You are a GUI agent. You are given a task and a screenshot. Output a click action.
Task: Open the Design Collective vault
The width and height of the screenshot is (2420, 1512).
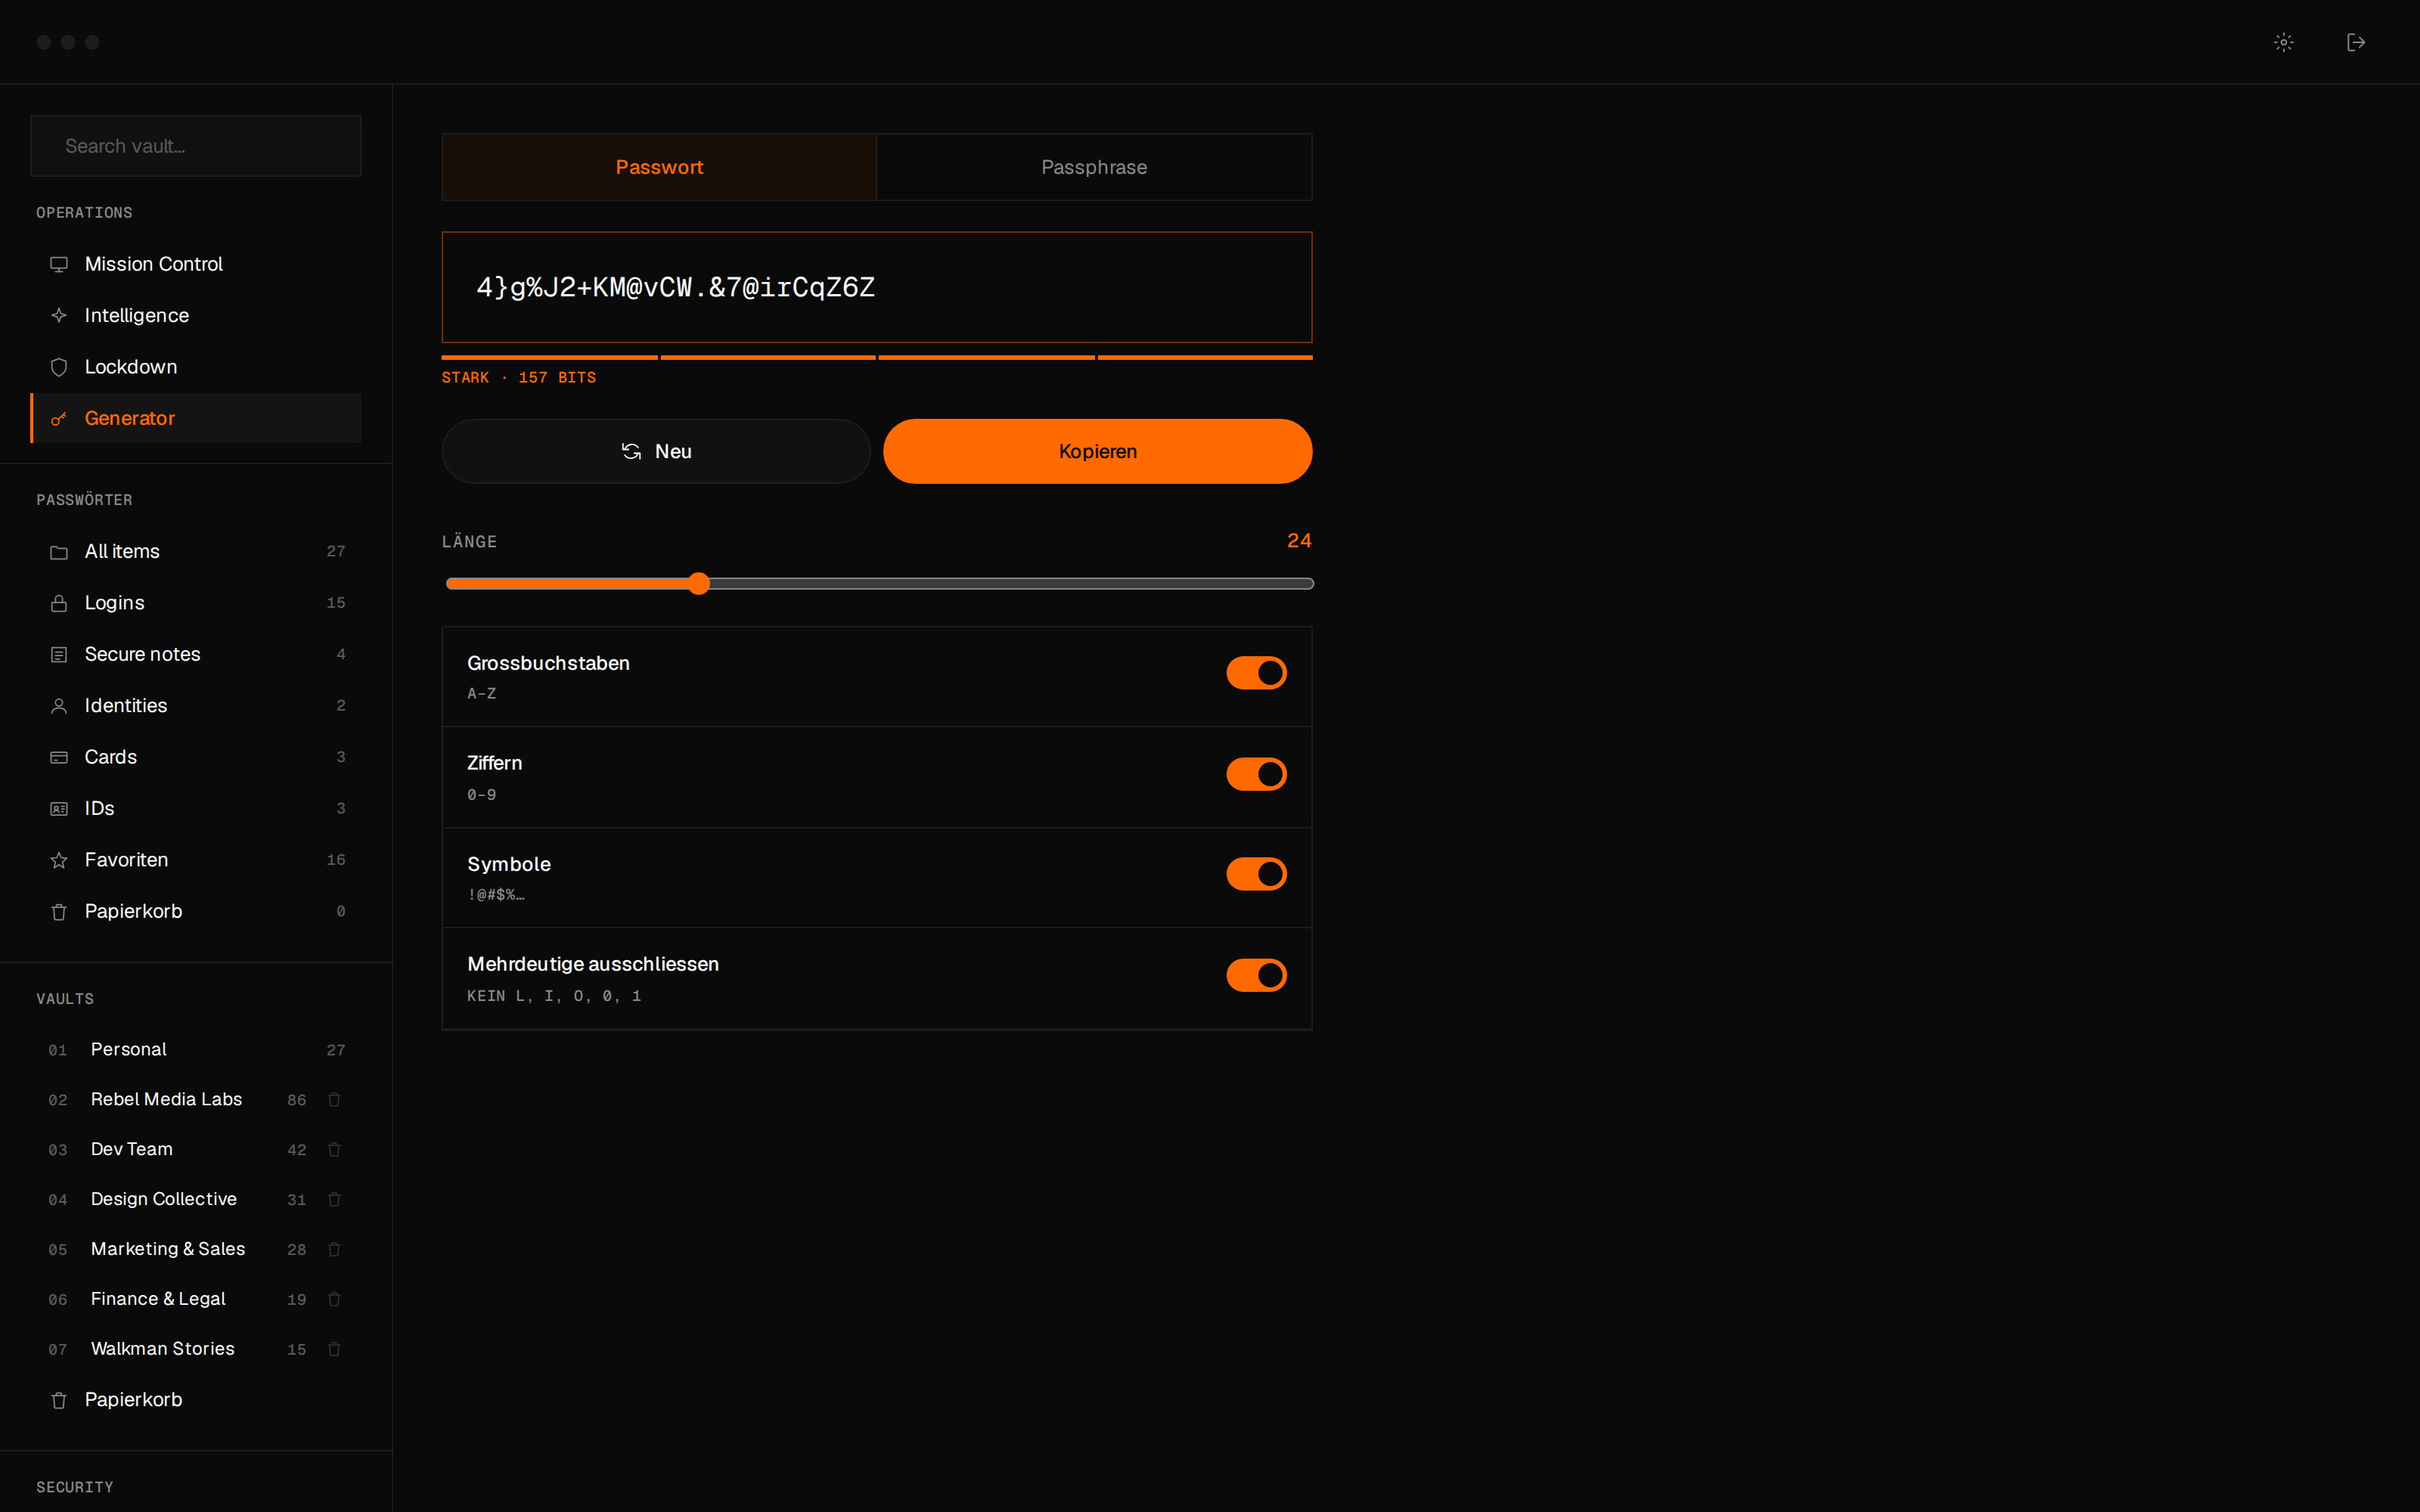click(x=164, y=1199)
